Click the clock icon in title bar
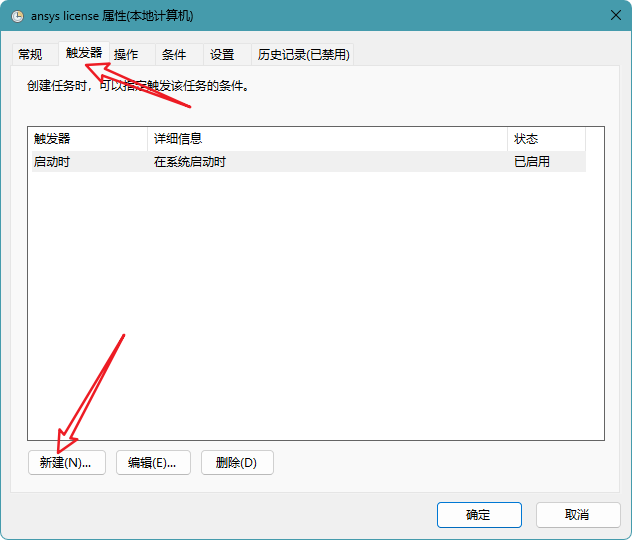The image size is (632, 540). click(x=17, y=16)
